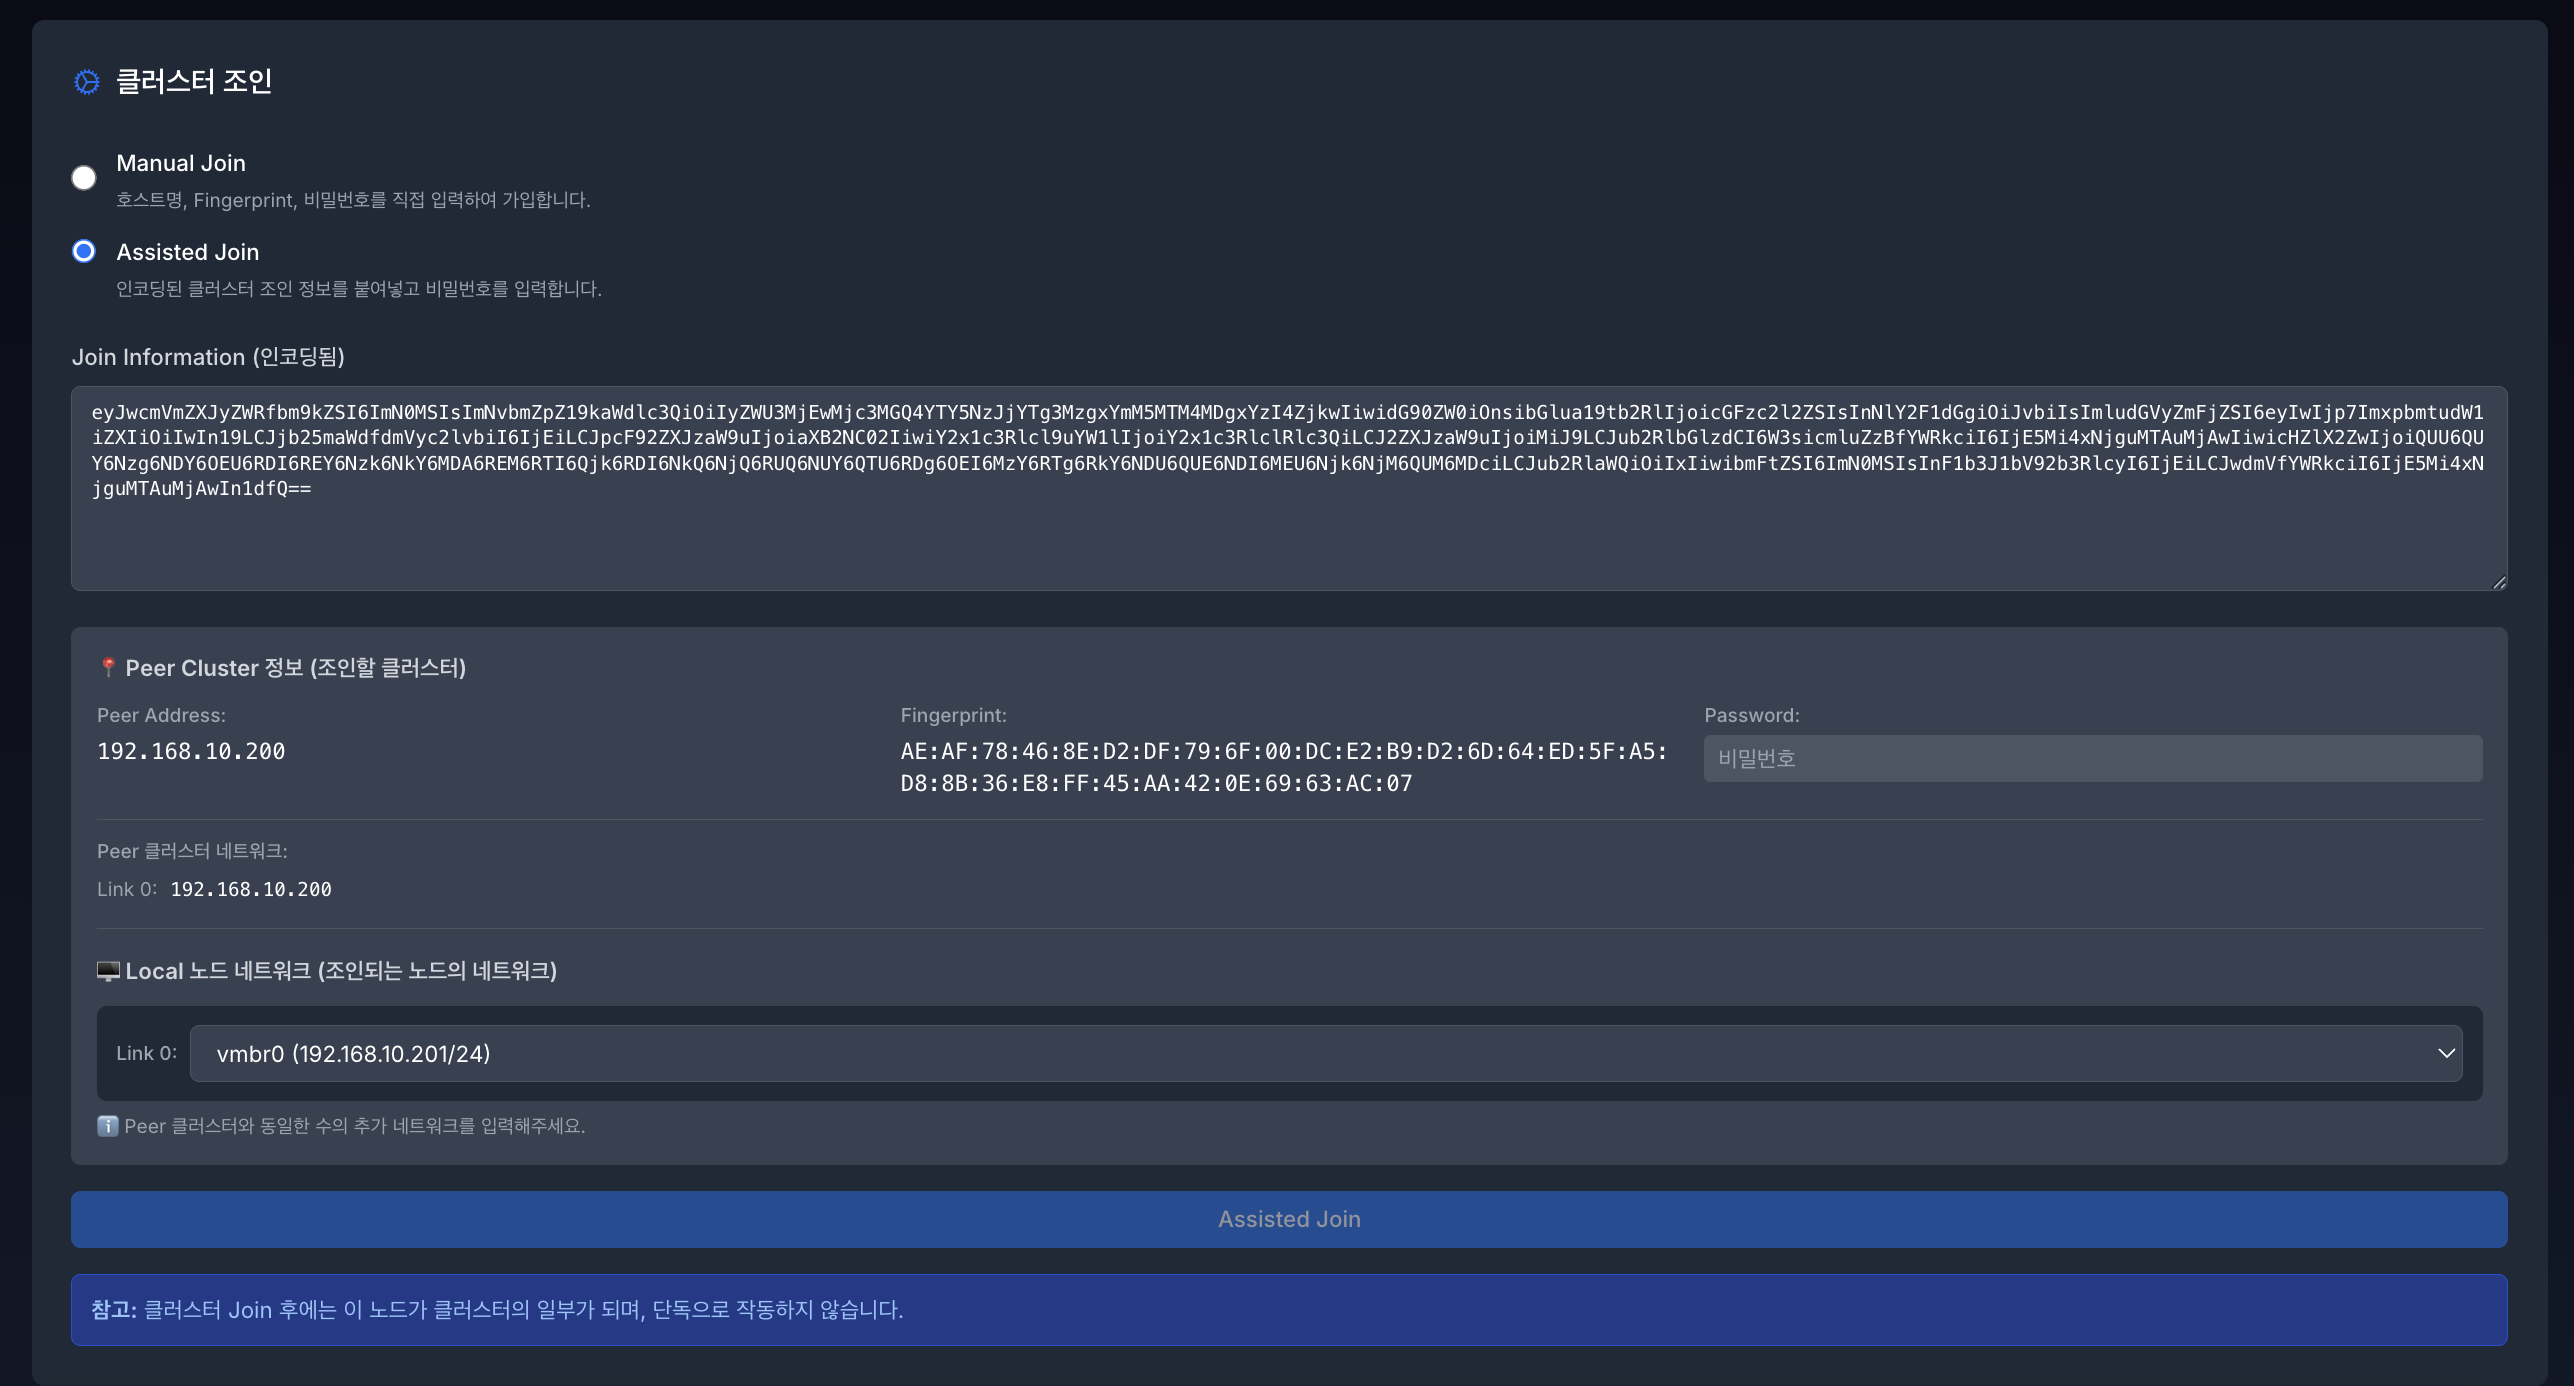
Task: Click the cluster join gear icon
Action: 87,82
